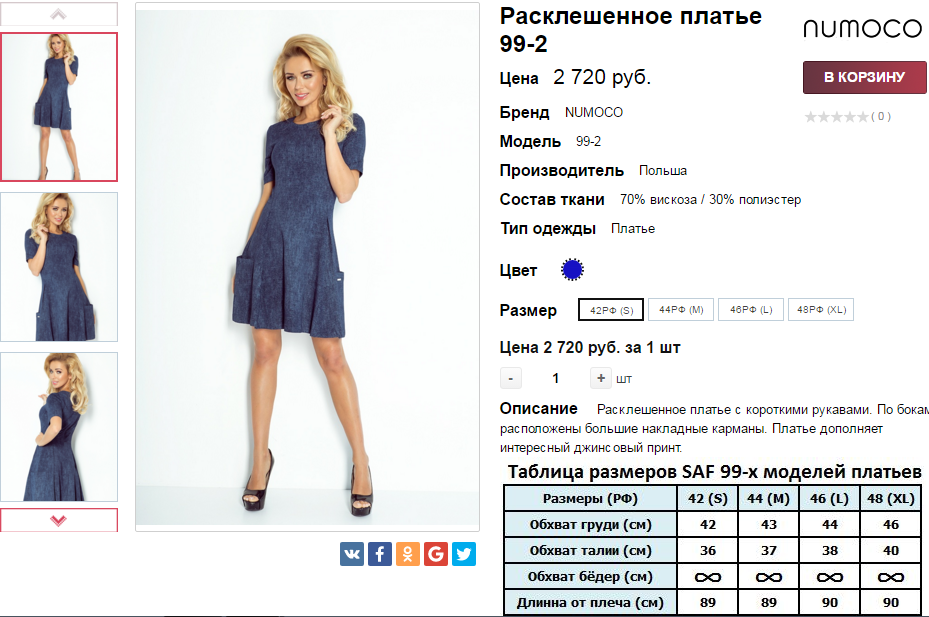Move thumbnail list down with the red chevron
The height and width of the screenshot is (617, 929).
click(x=59, y=520)
